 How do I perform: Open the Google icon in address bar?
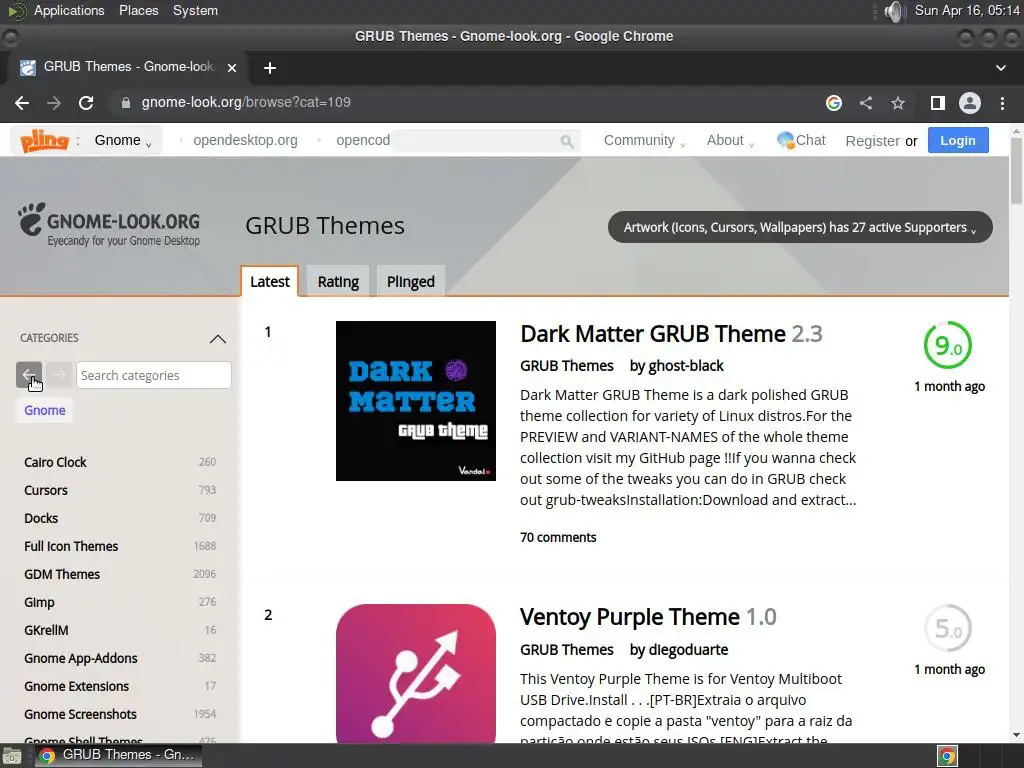point(833,103)
